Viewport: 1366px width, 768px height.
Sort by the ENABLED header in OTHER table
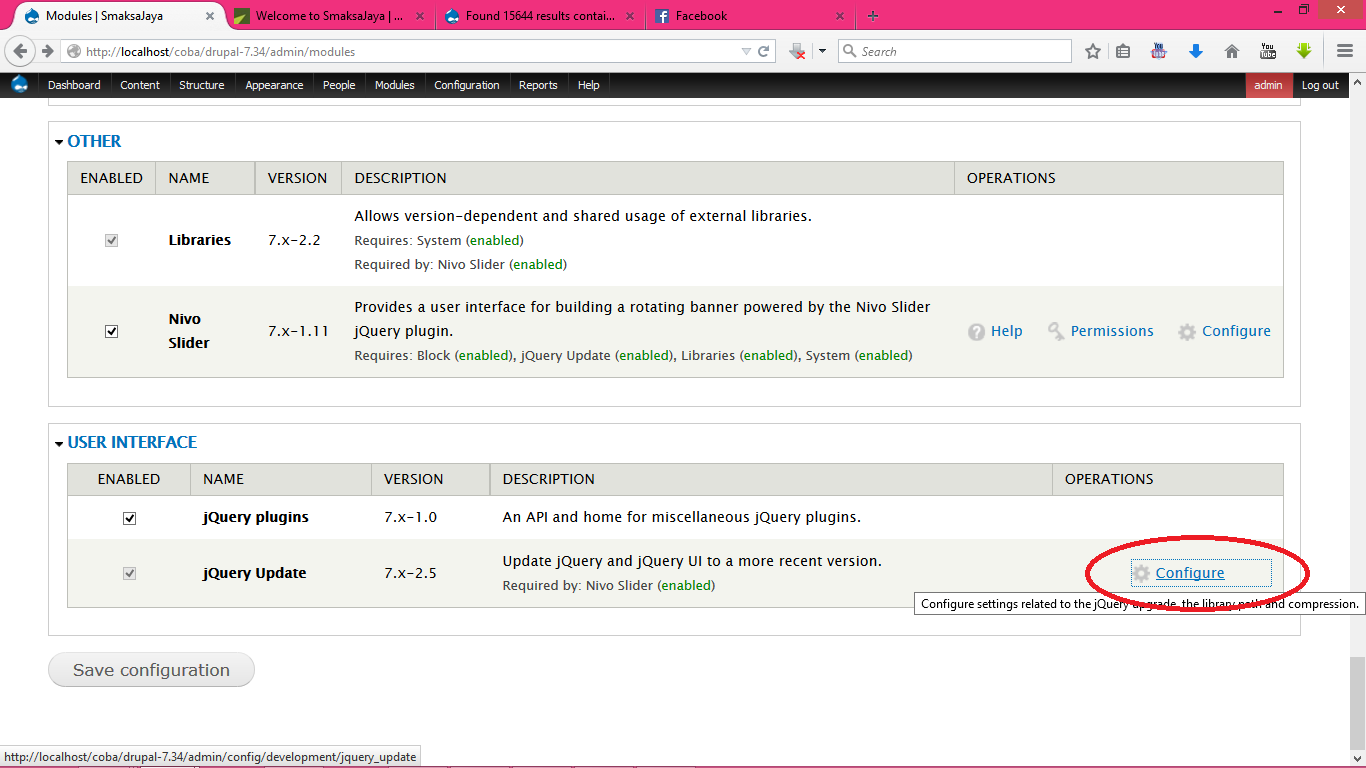point(111,178)
